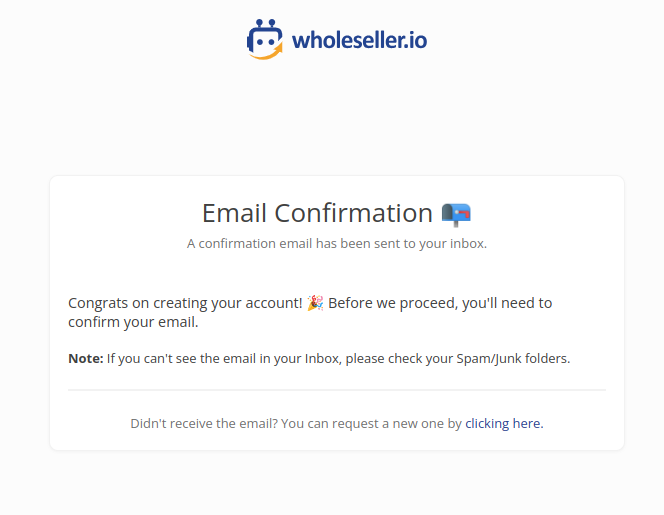Click the party popper emoji
Screen dimensions: 664x515
click(x=315, y=303)
